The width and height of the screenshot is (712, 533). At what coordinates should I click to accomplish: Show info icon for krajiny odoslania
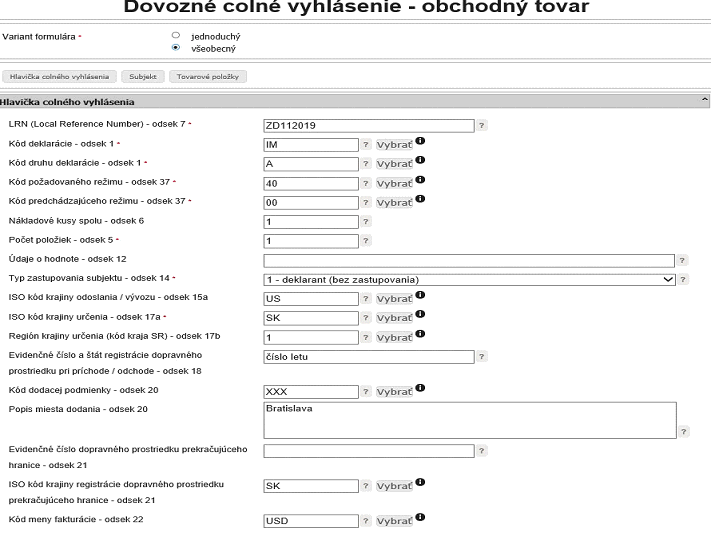pos(420,295)
